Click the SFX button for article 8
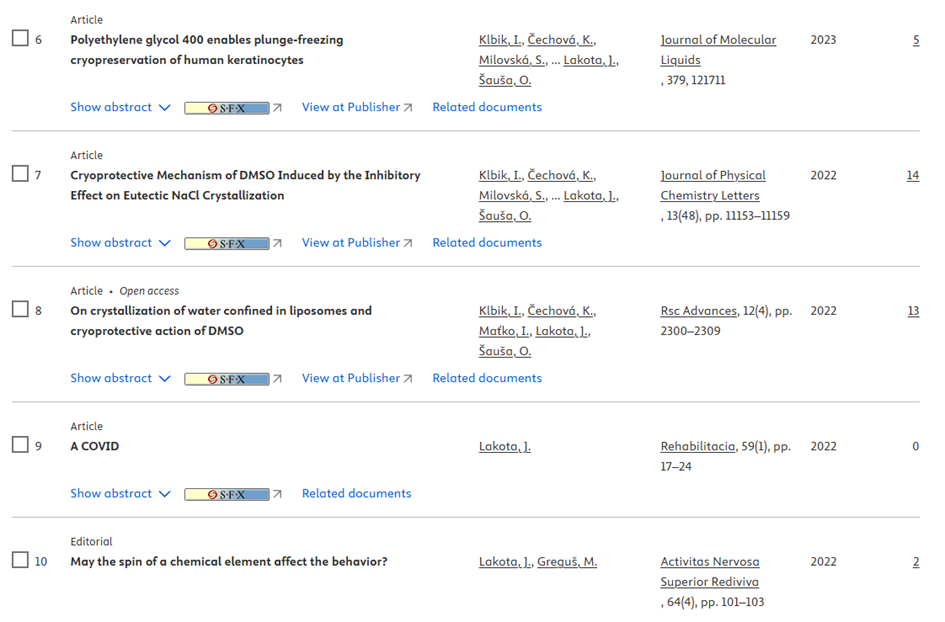 (x=227, y=379)
